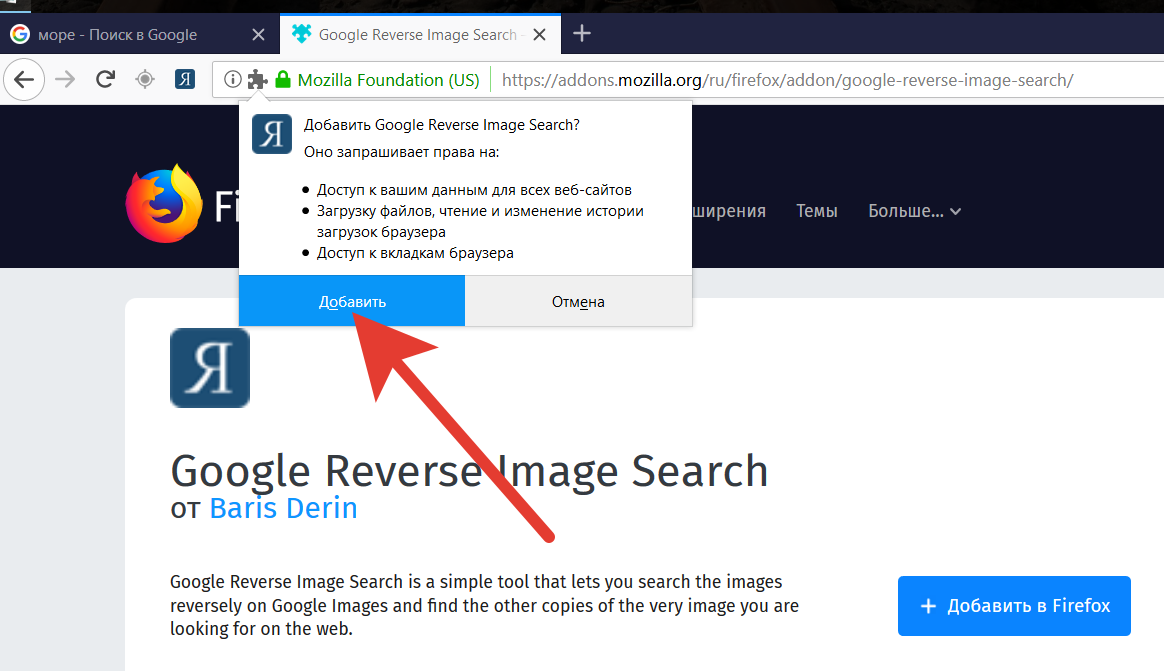Confirm installation by pressing Добавить
1164x671 pixels.
pos(352,301)
